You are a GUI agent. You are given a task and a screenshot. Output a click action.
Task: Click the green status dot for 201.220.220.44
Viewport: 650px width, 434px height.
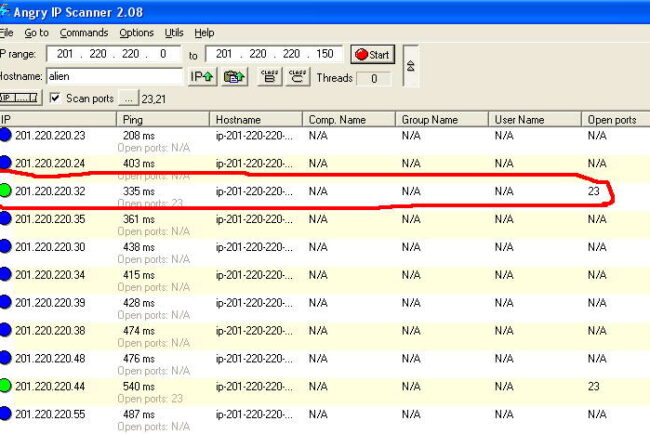[6, 385]
